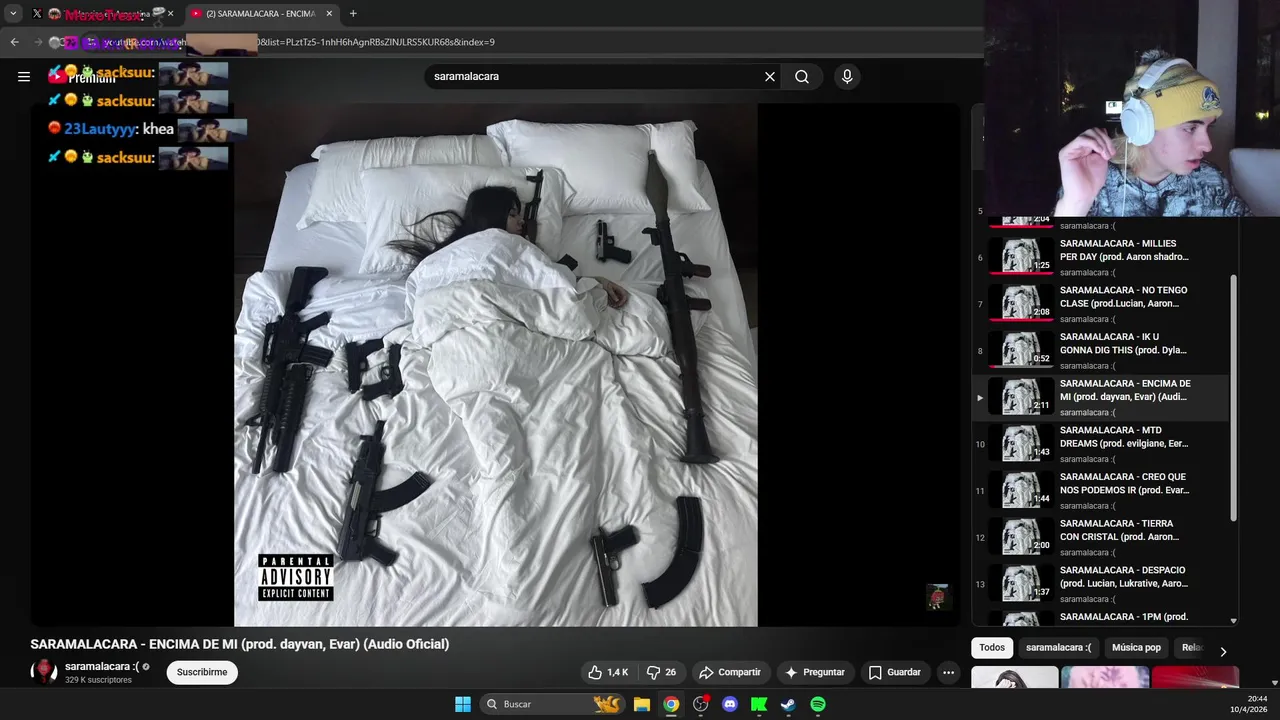The image size is (1280, 720).
Task: Click 329 K suscriptores text
Action: pos(98,680)
